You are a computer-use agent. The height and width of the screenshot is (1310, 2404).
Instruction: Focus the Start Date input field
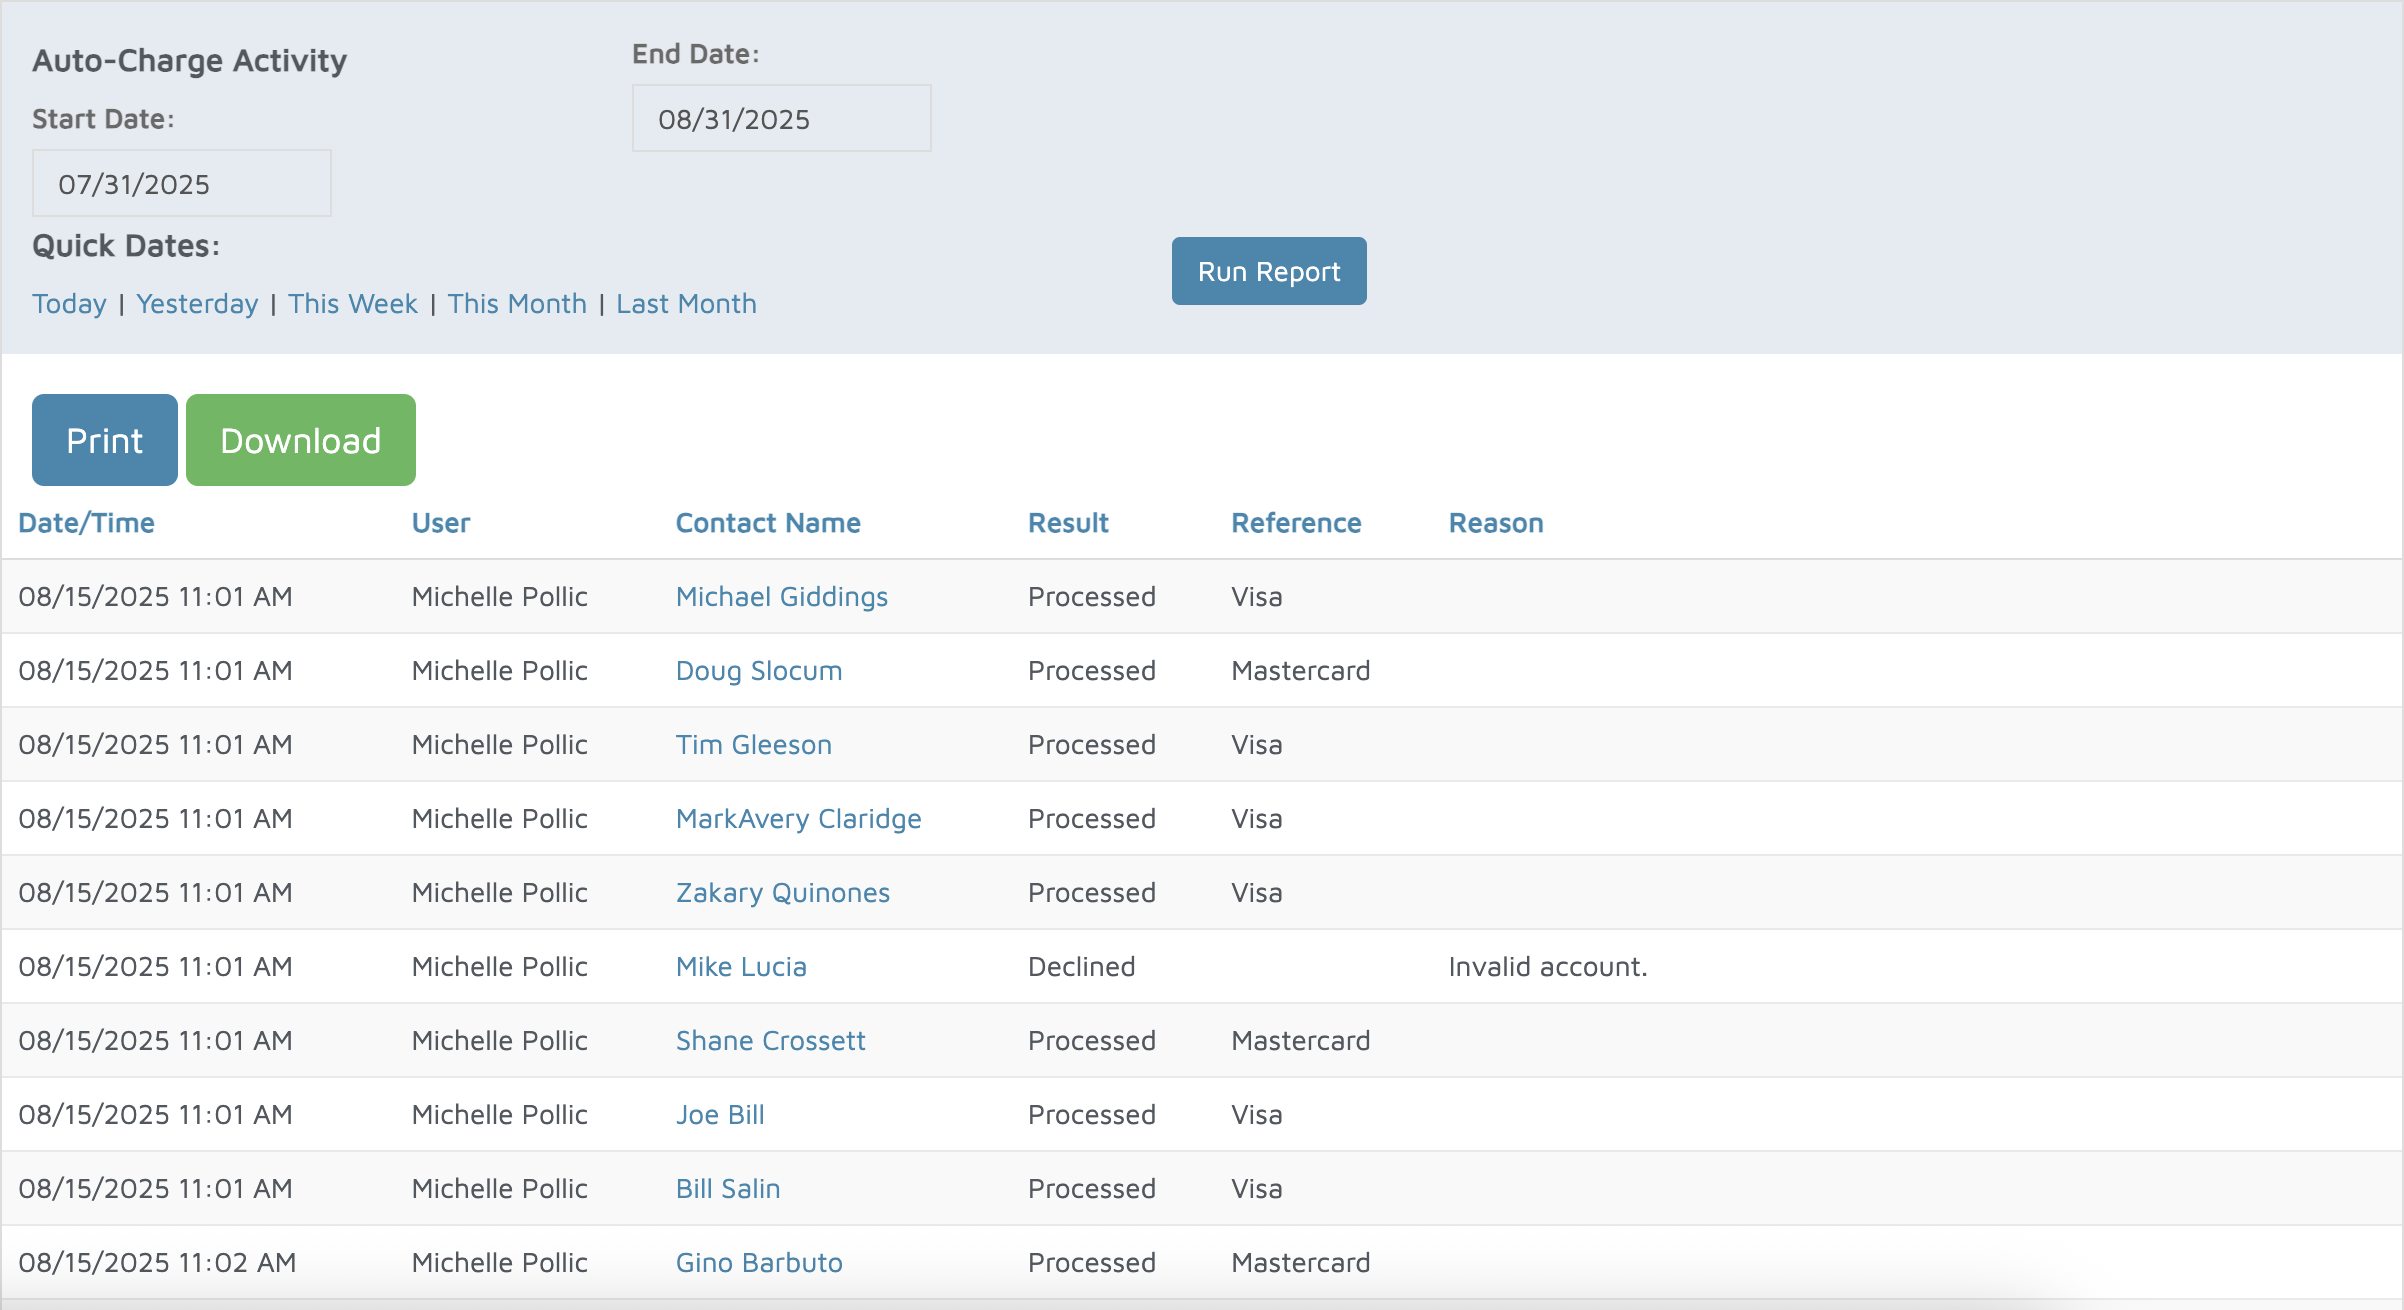tap(181, 183)
